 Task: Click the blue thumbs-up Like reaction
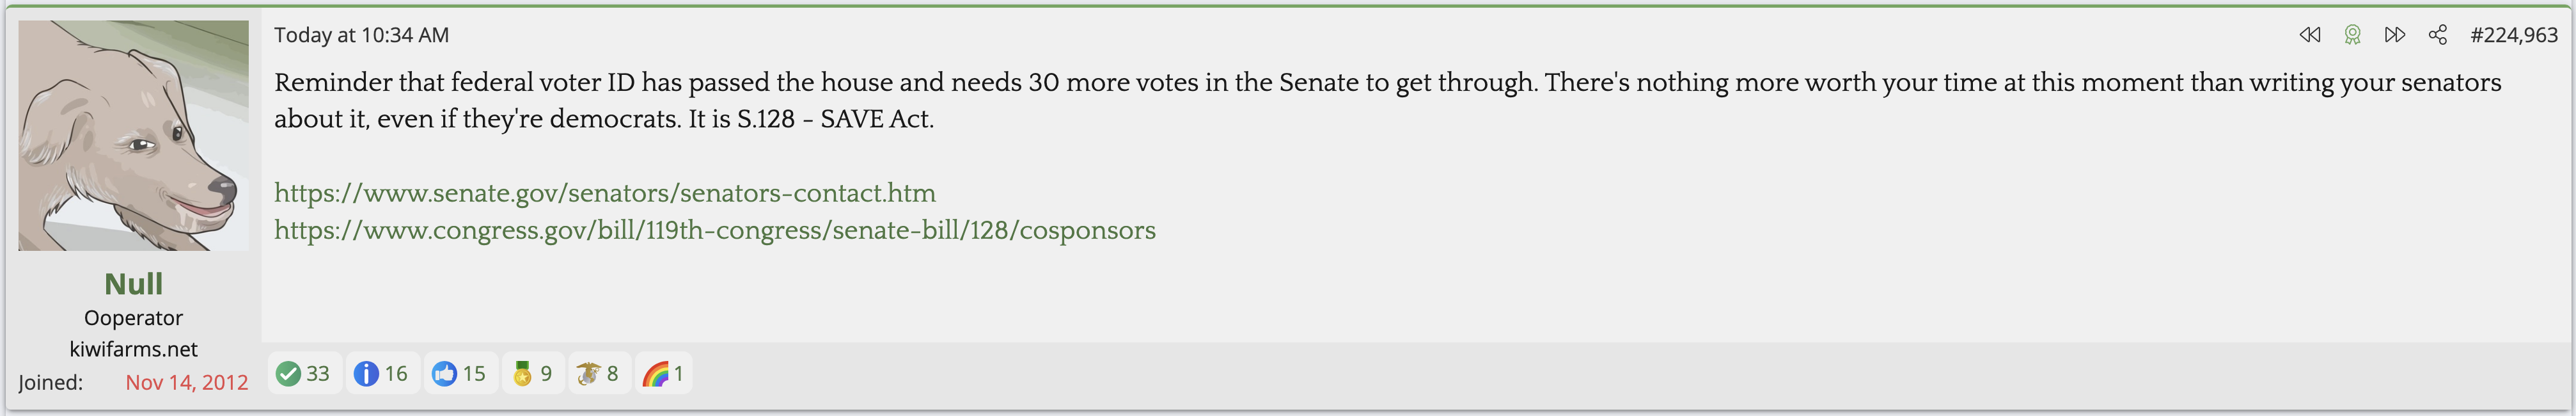[444, 374]
